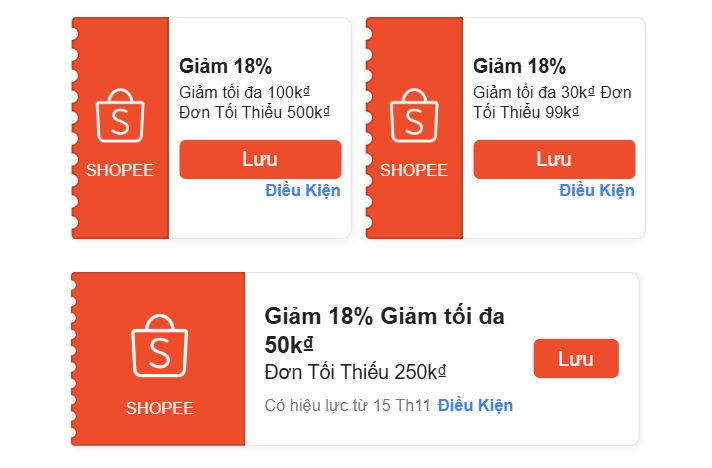
Task: Open Điều Kiện next to the validity date
Action: coord(475,405)
